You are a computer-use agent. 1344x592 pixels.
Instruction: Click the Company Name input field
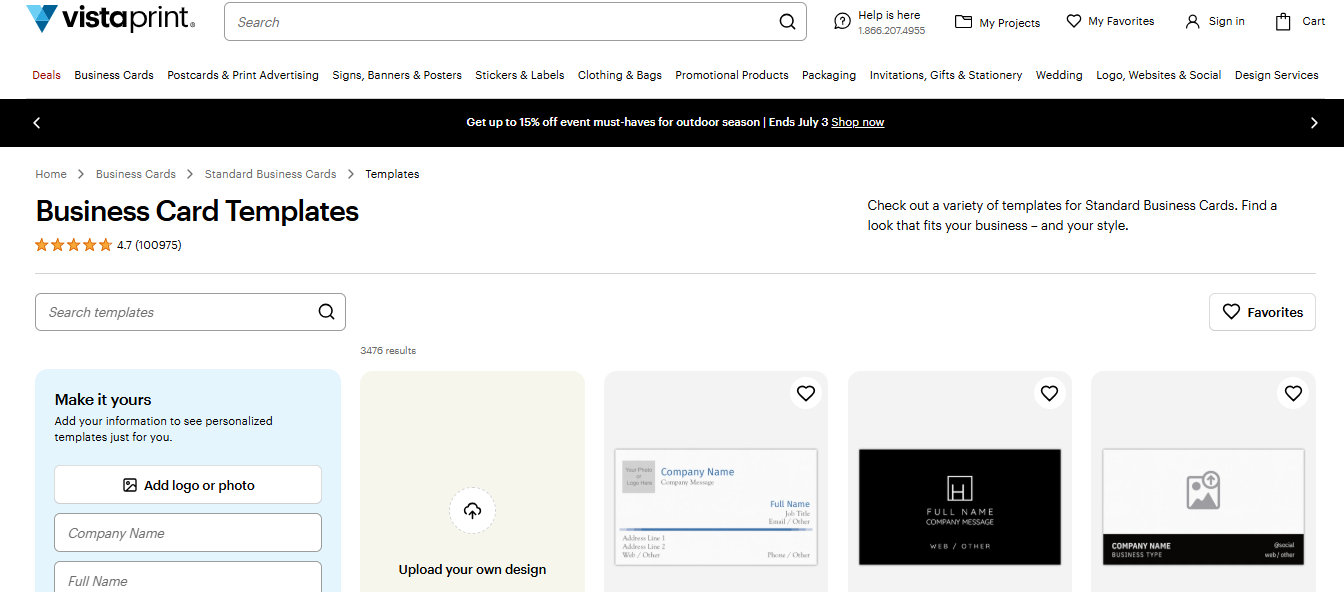pyautogui.click(x=188, y=533)
